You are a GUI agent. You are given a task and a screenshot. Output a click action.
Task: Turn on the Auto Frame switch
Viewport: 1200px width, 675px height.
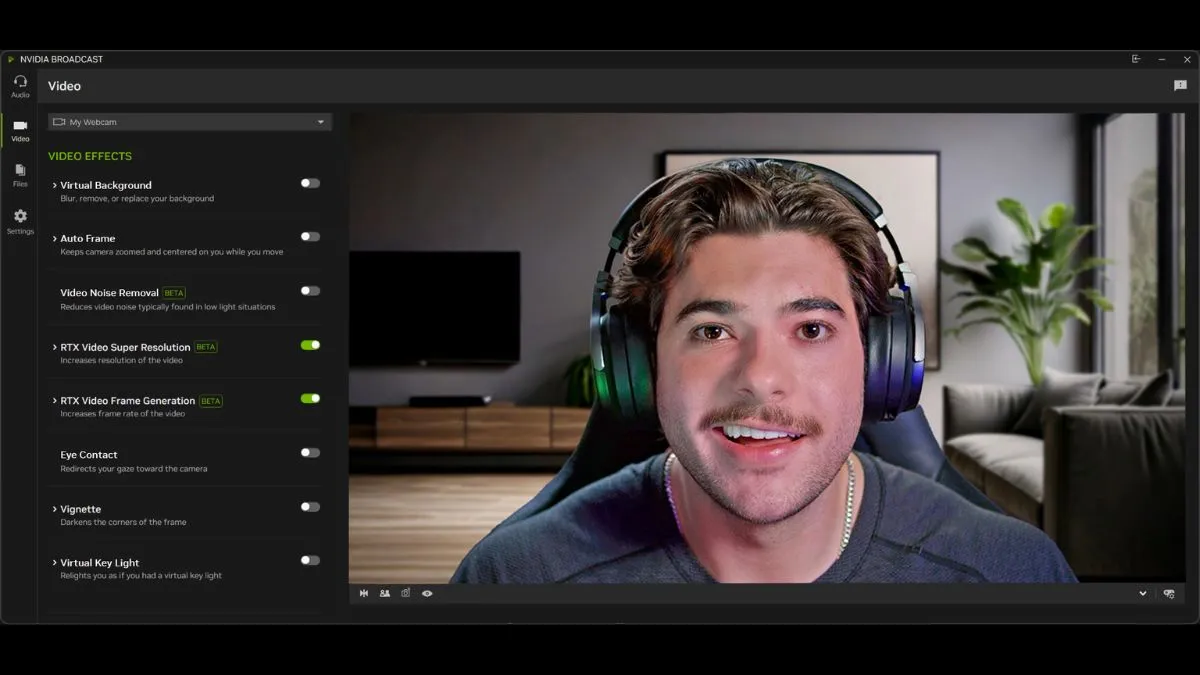310,237
